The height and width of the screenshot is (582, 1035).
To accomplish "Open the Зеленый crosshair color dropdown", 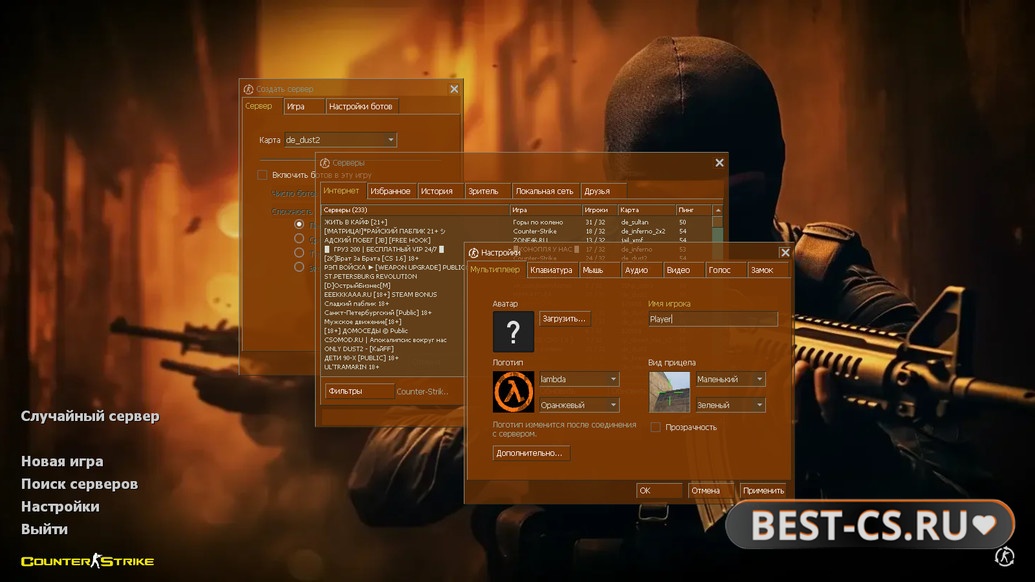I will pos(729,404).
